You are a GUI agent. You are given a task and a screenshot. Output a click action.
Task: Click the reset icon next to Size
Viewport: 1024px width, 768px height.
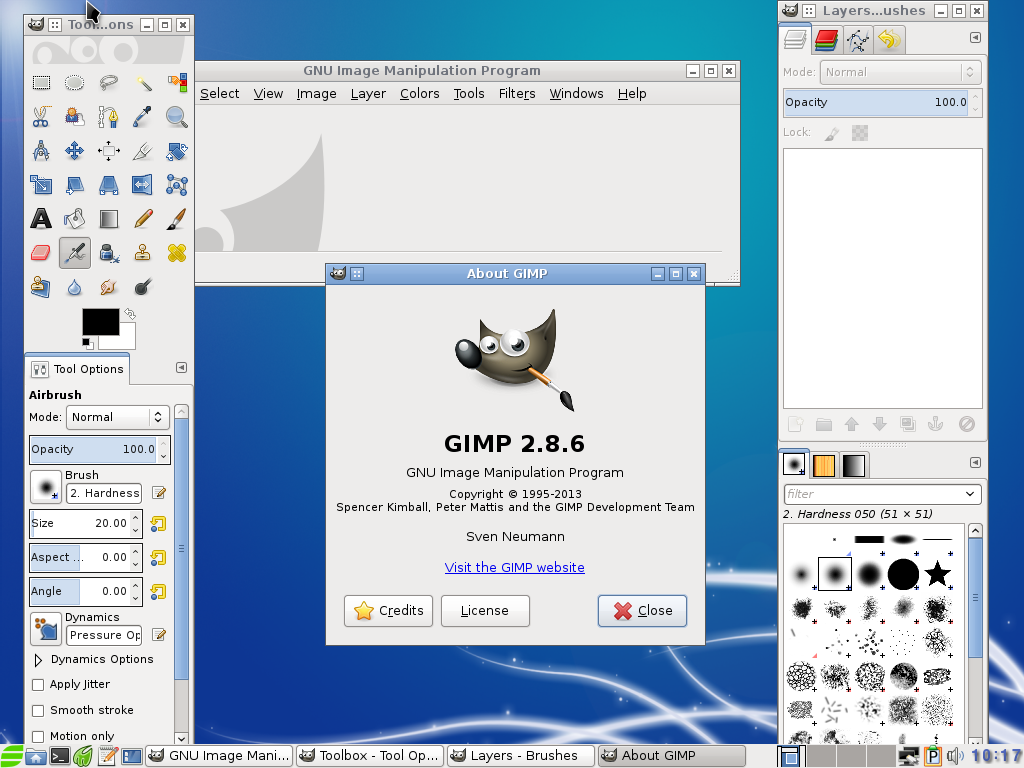tap(158, 523)
